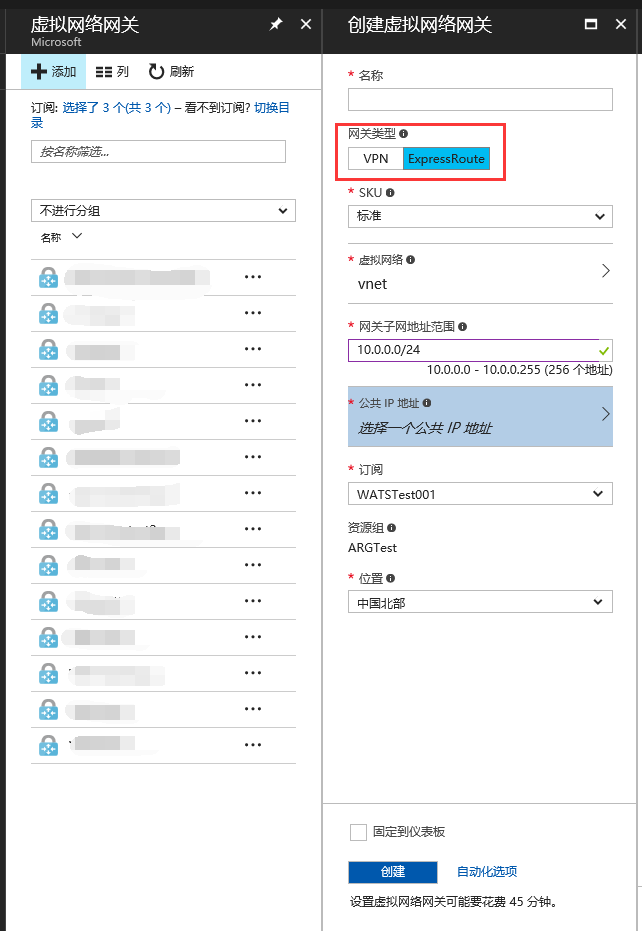Check the 固定到仪表板 checkbox
The image size is (642, 931).
(358, 832)
